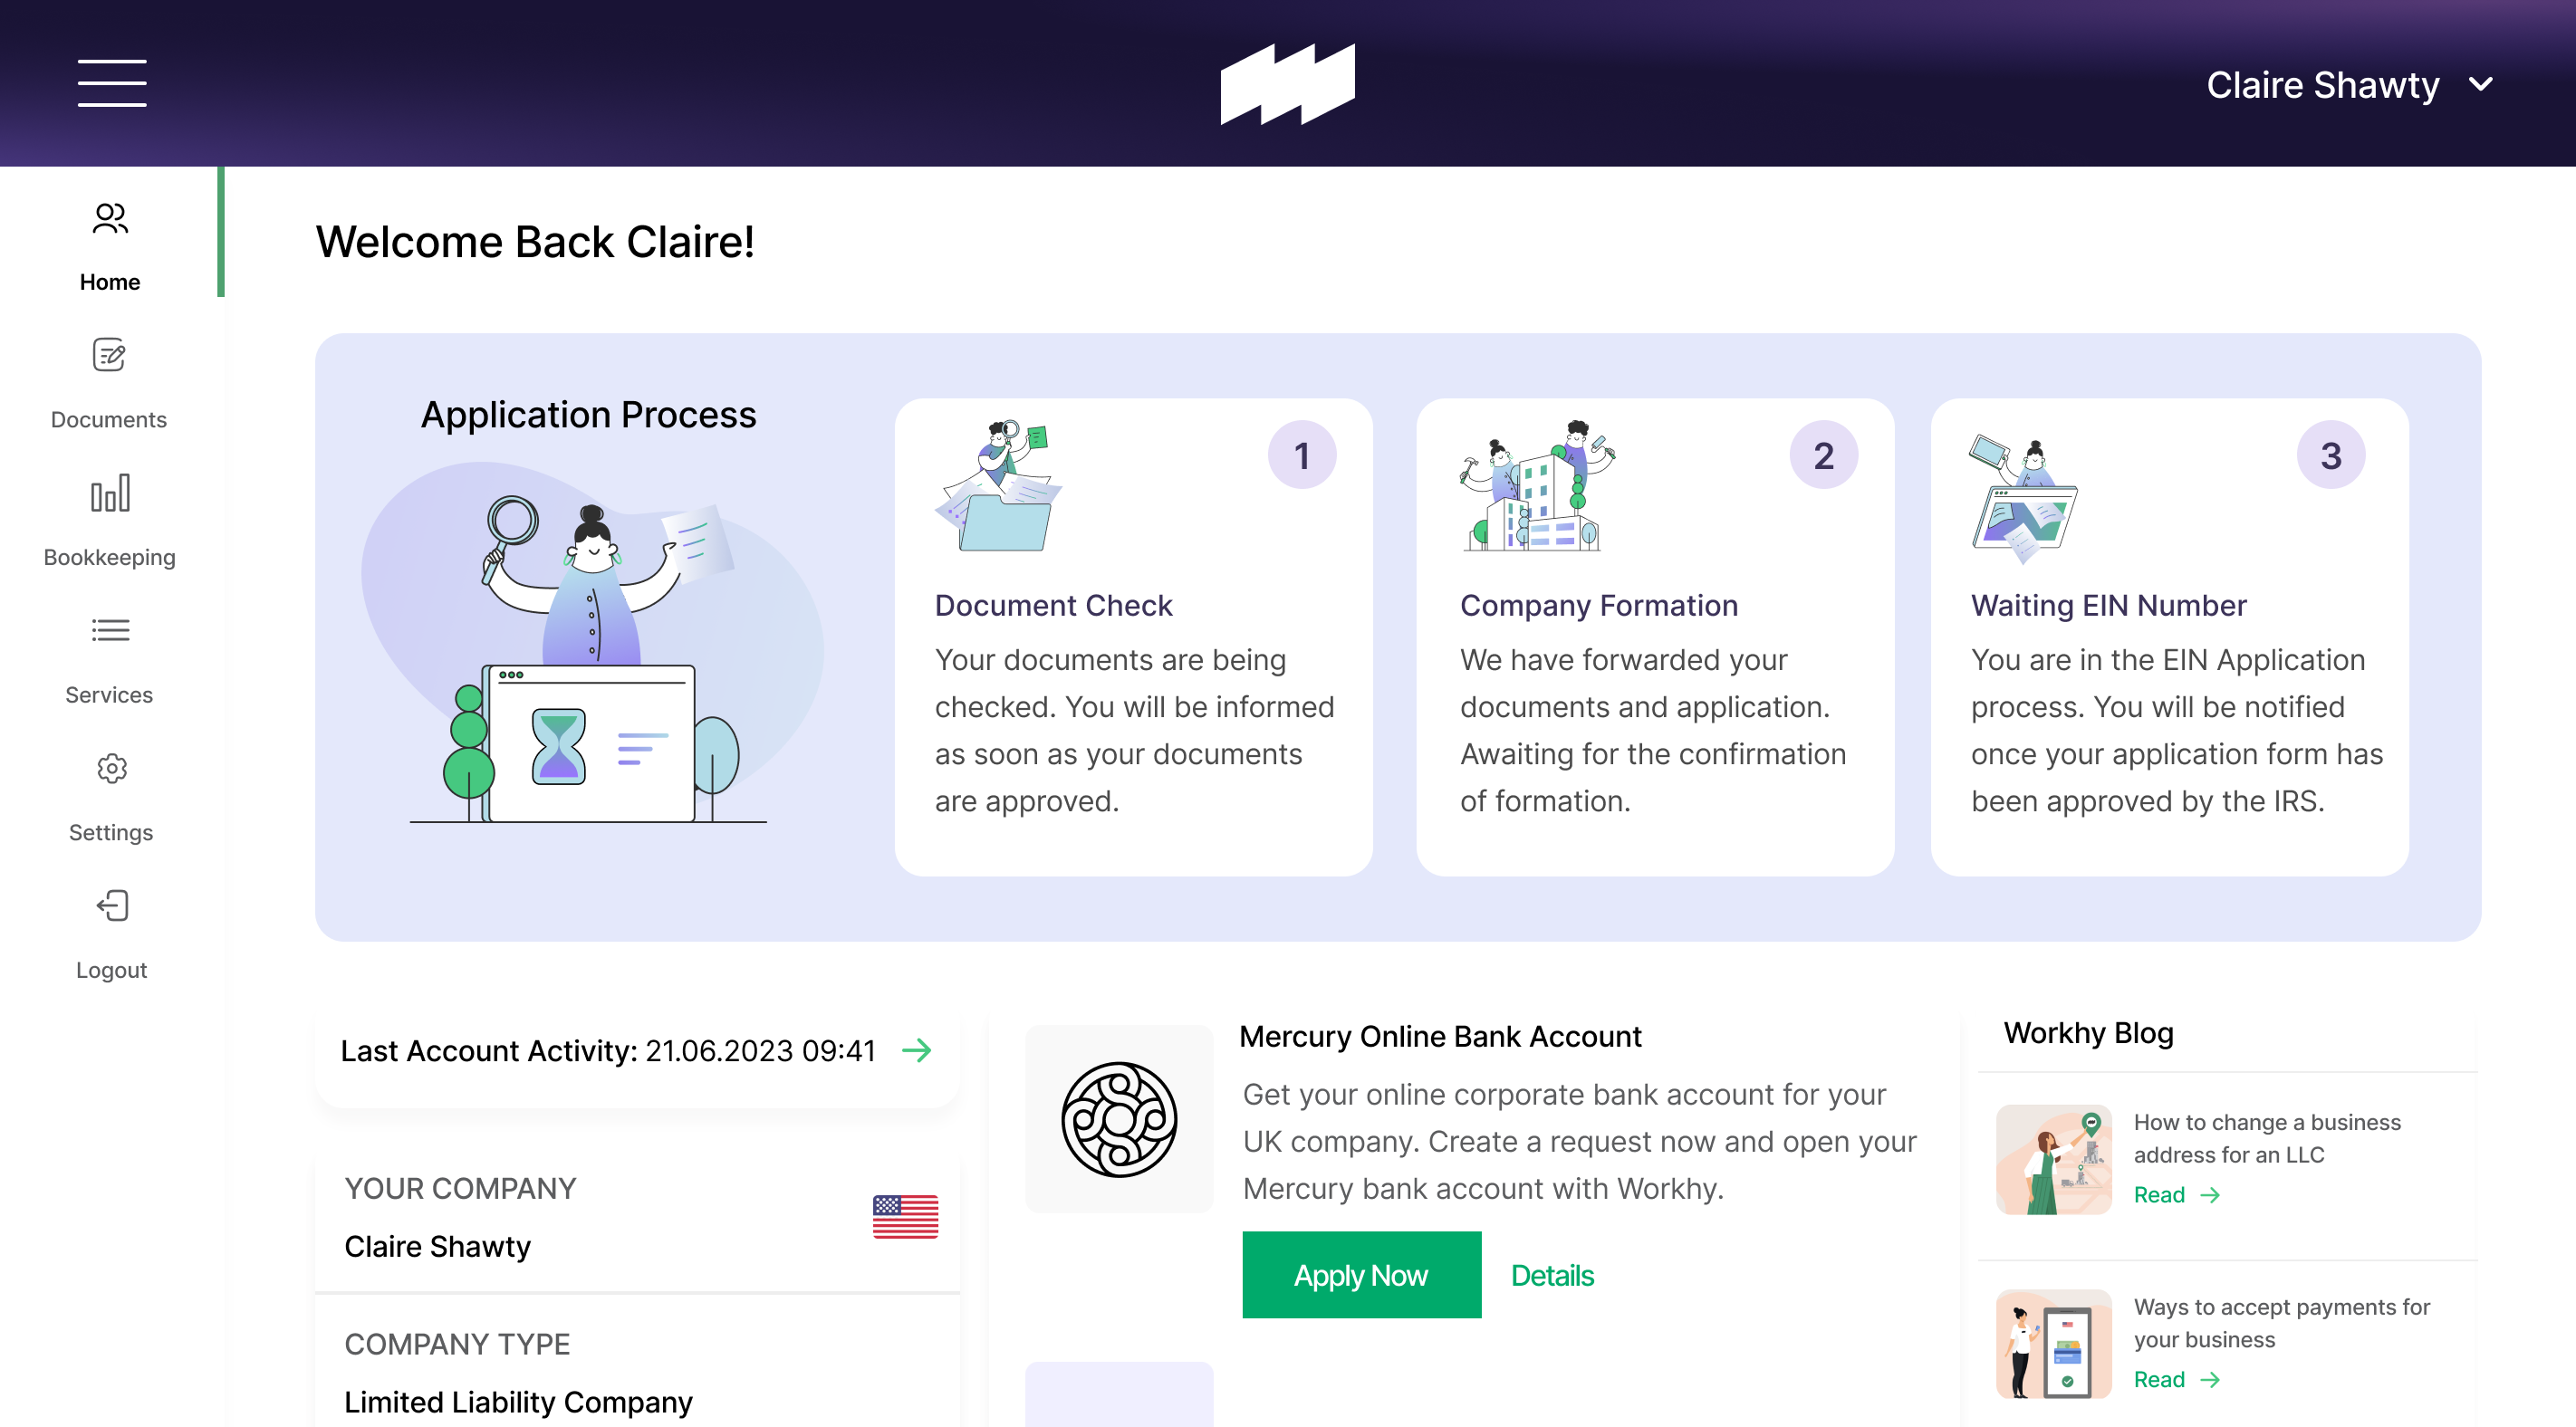Viewport: 2576px width, 1427px height.
Task: Click the Logout icon
Action: [x=112, y=906]
